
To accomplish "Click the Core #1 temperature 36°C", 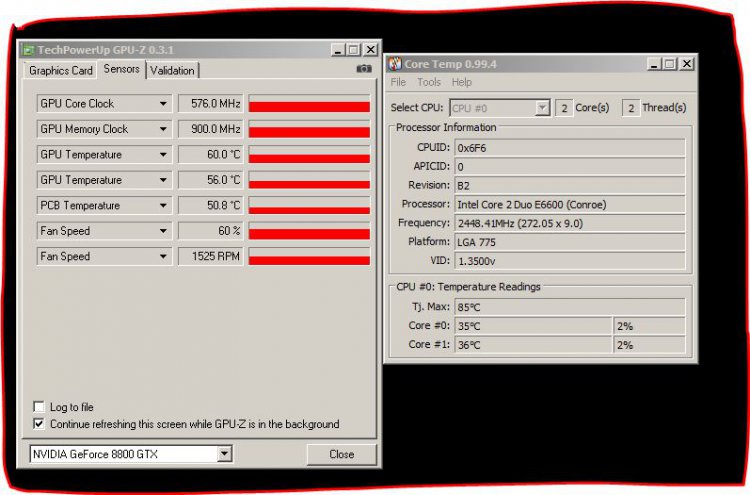I will click(x=533, y=344).
